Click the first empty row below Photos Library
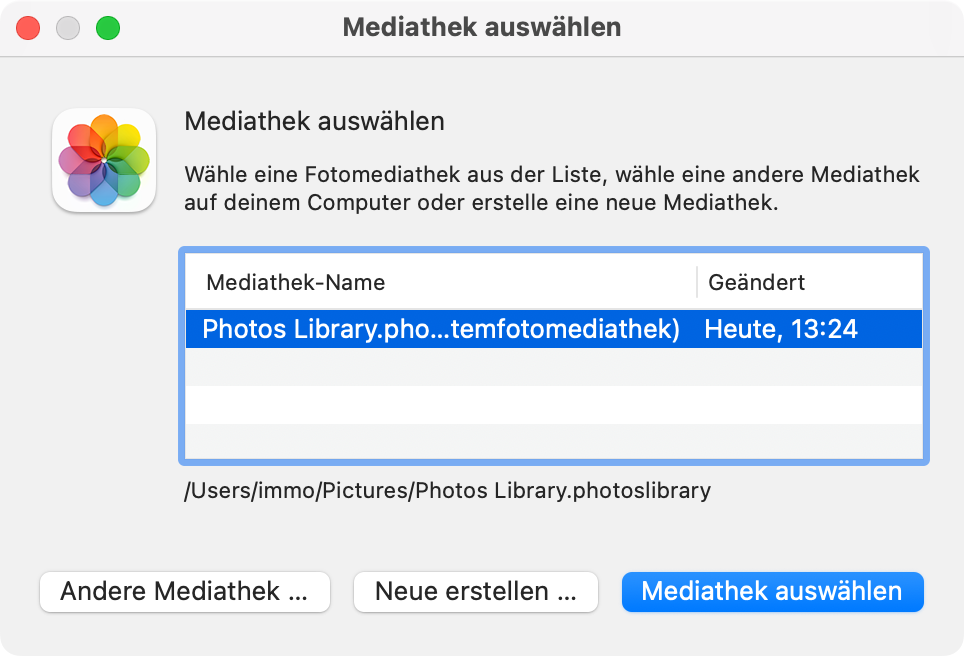 coord(554,366)
